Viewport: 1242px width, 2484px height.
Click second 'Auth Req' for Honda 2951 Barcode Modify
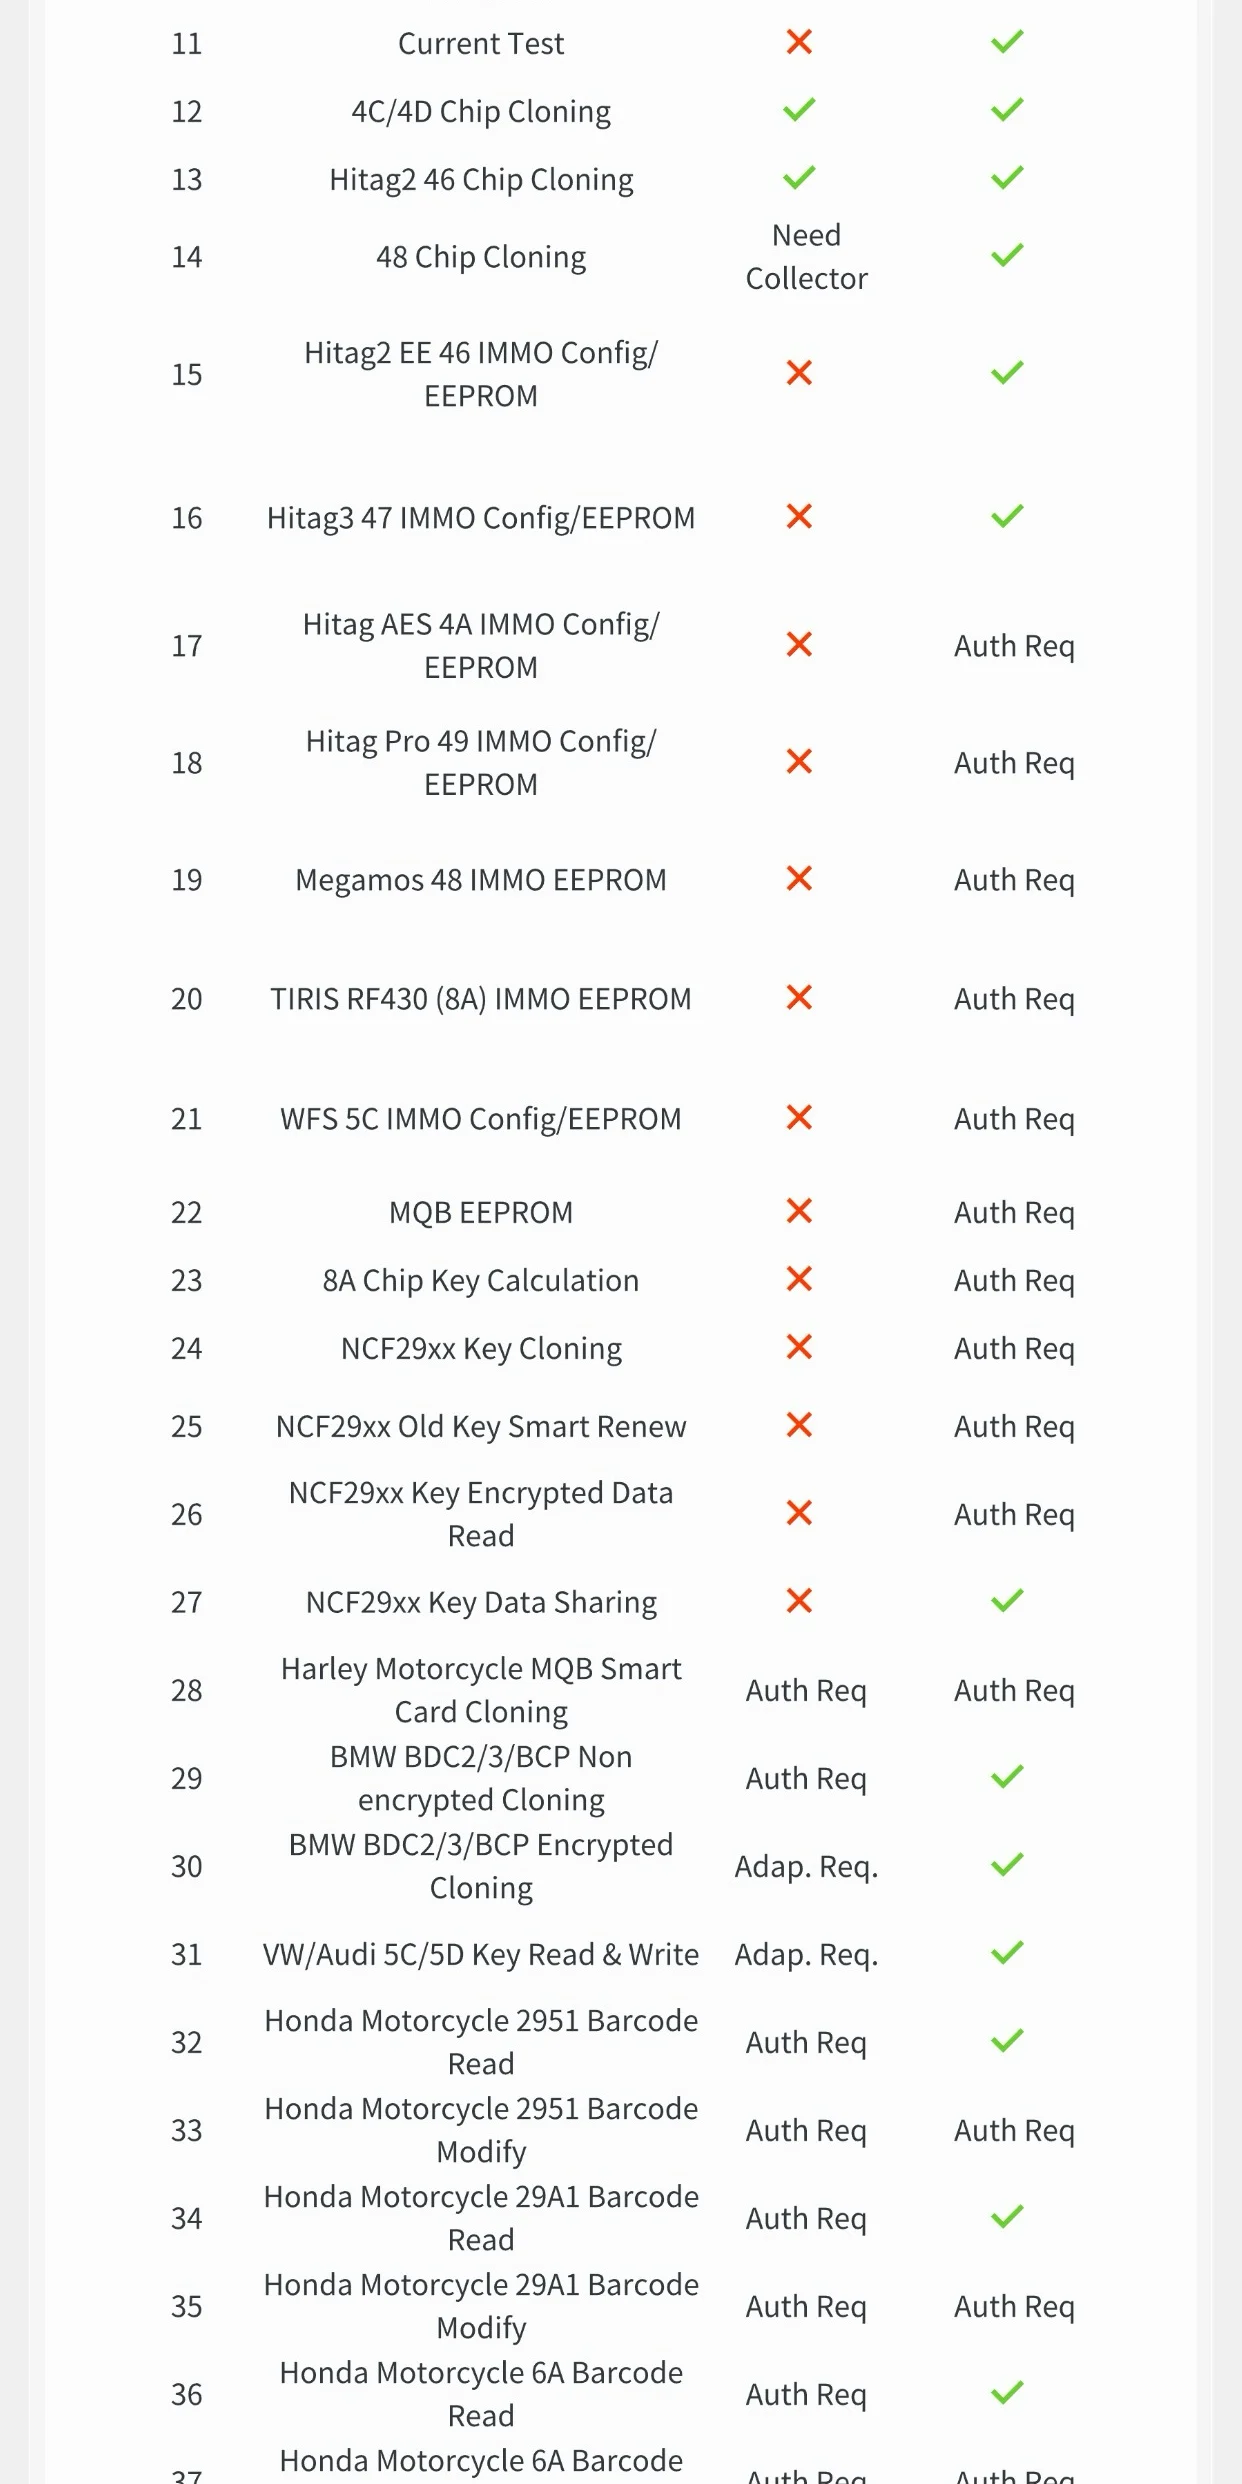[x=1014, y=2130]
